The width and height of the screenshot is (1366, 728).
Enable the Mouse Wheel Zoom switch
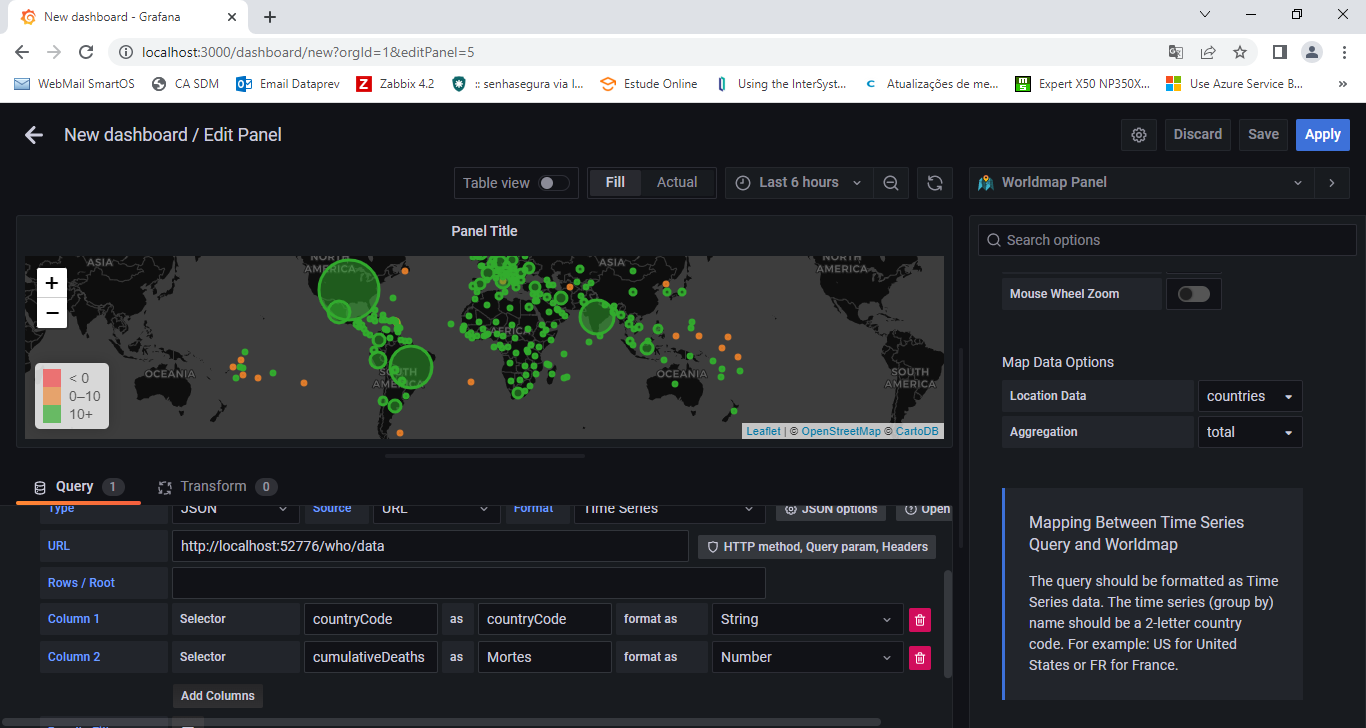coord(1193,294)
